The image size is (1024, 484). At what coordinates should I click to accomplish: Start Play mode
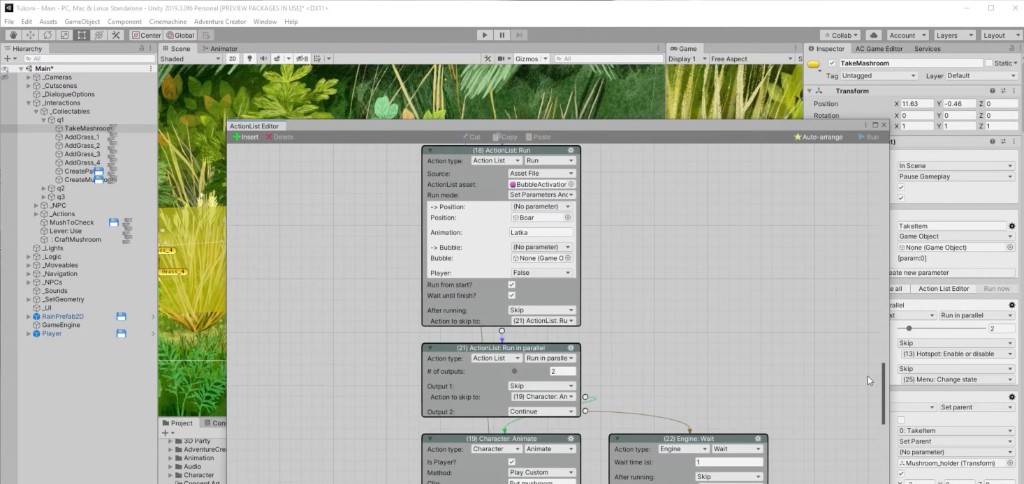point(484,35)
